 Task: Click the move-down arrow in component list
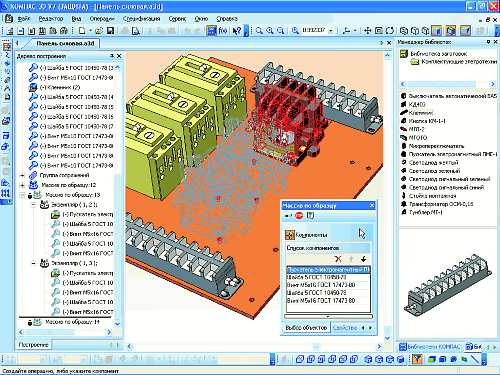[x=363, y=259]
